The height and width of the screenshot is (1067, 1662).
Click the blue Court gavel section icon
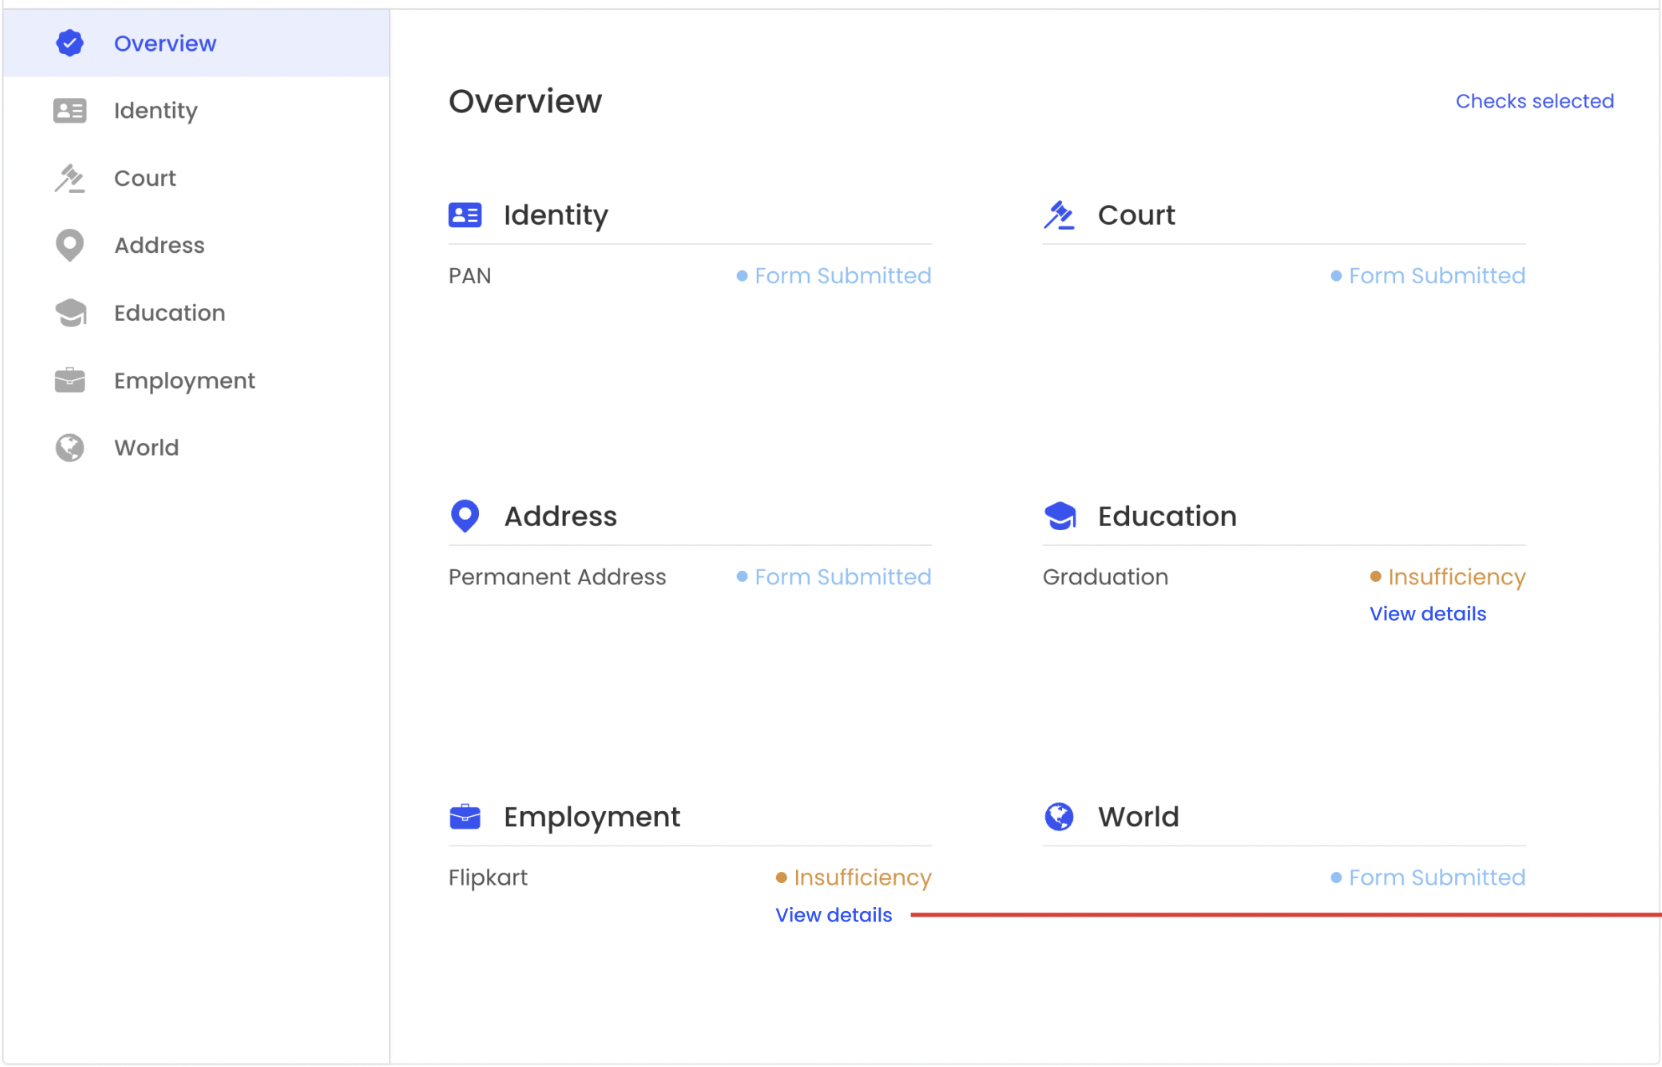[x=1059, y=215]
